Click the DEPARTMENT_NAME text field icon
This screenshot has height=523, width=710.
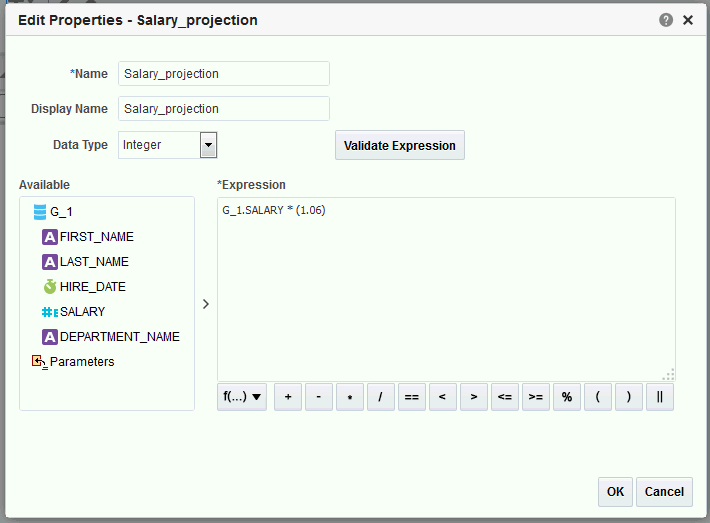pyautogui.click(x=50, y=337)
